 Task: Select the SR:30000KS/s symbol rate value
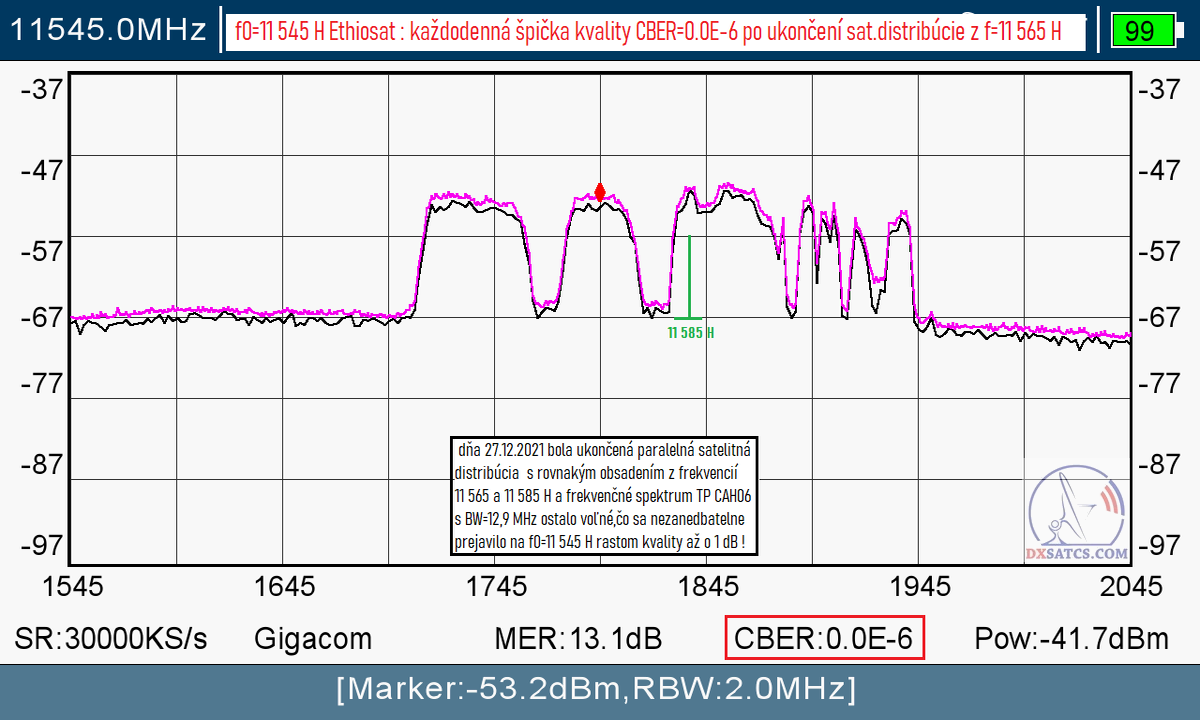[x=111, y=638]
